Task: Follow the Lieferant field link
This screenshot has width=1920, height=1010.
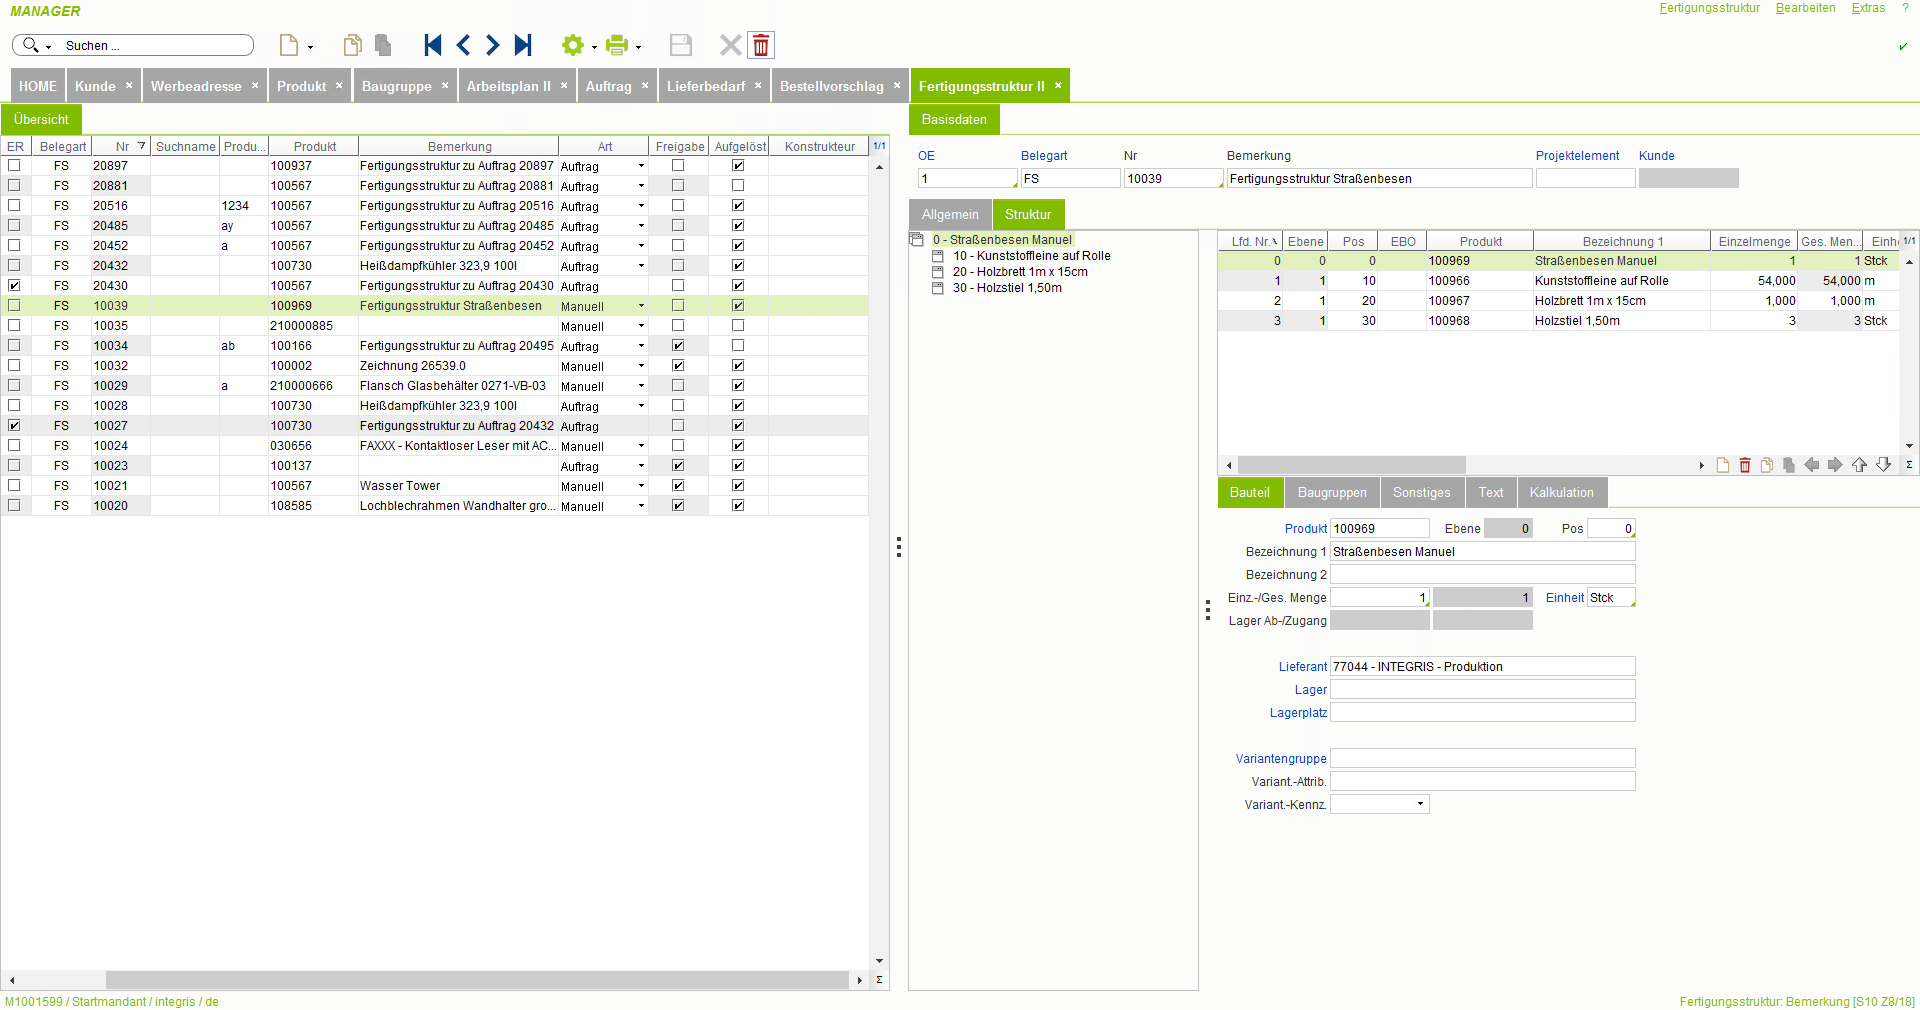Action: click(x=1302, y=667)
